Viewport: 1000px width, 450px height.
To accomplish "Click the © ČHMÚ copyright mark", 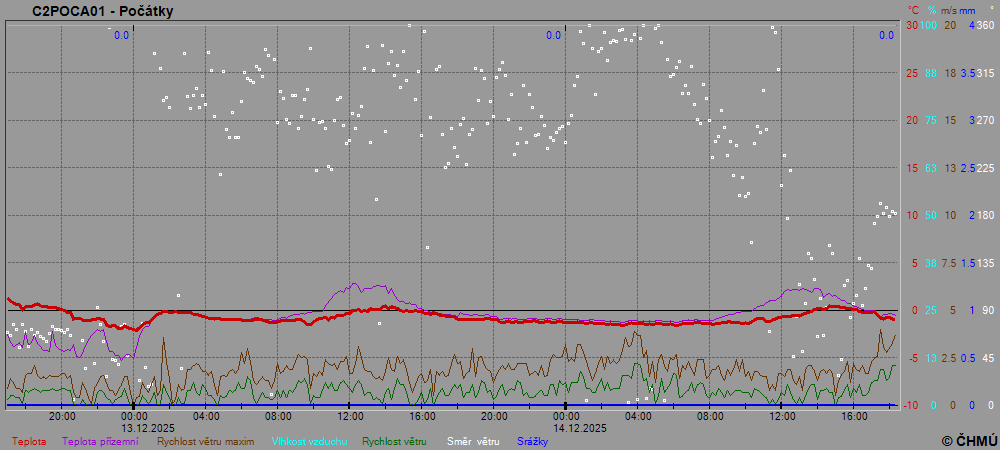I will tap(969, 440).
